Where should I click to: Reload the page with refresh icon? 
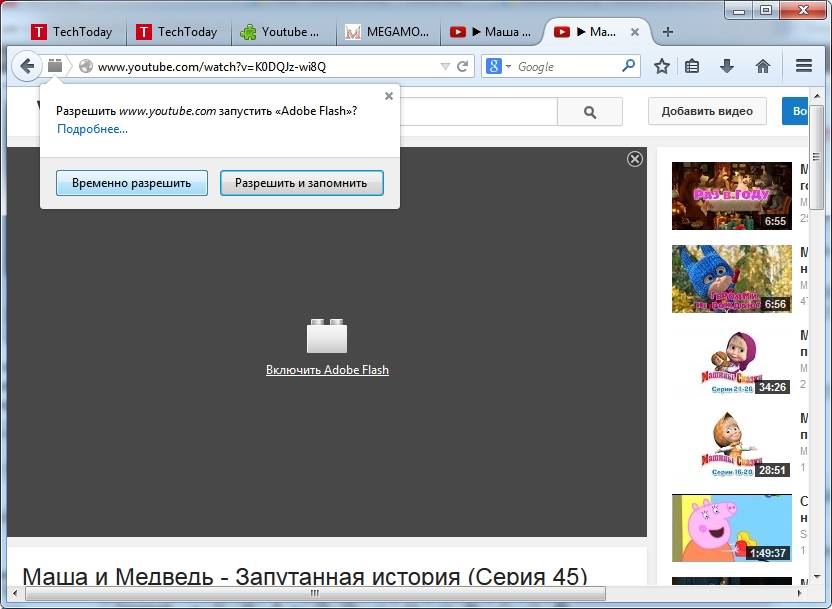coord(463,67)
